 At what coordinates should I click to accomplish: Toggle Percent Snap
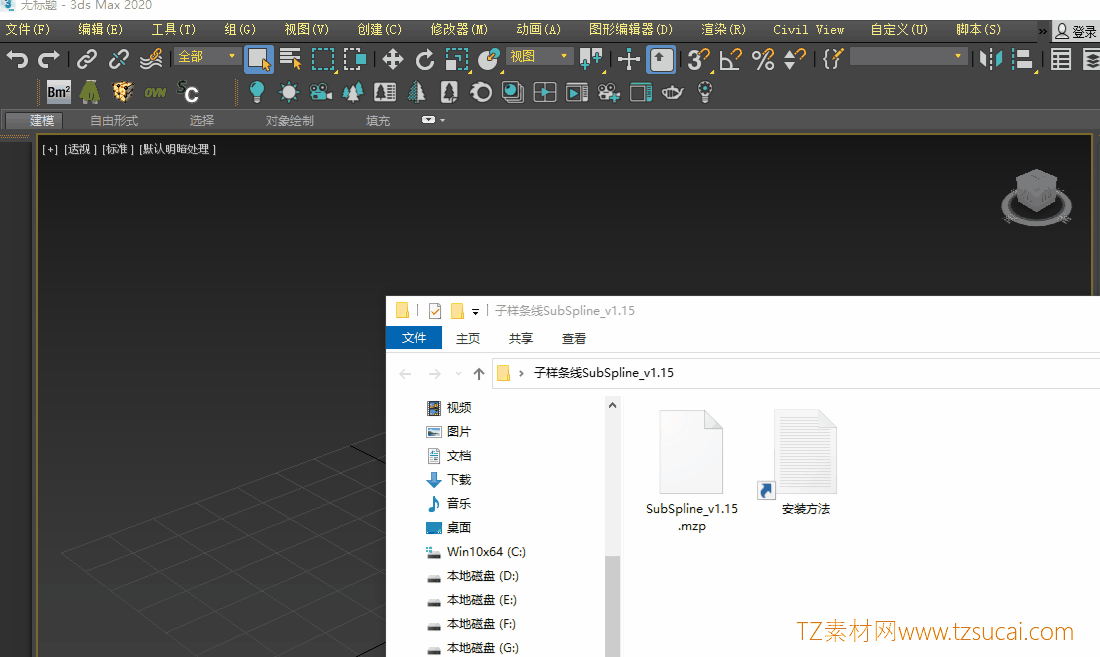(763, 59)
